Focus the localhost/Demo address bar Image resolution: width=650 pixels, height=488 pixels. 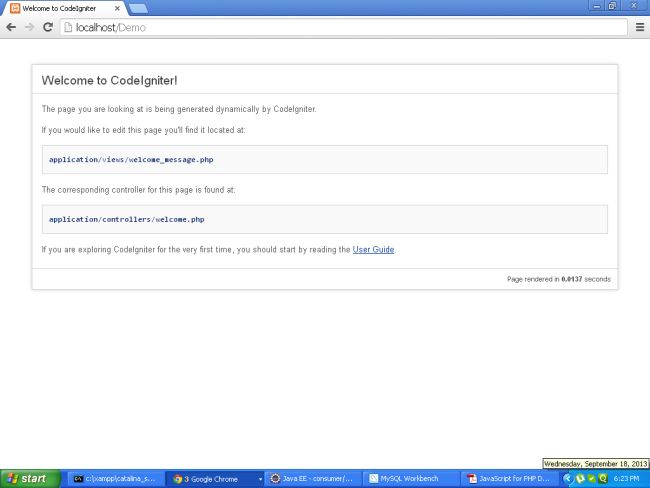[x=344, y=27]
